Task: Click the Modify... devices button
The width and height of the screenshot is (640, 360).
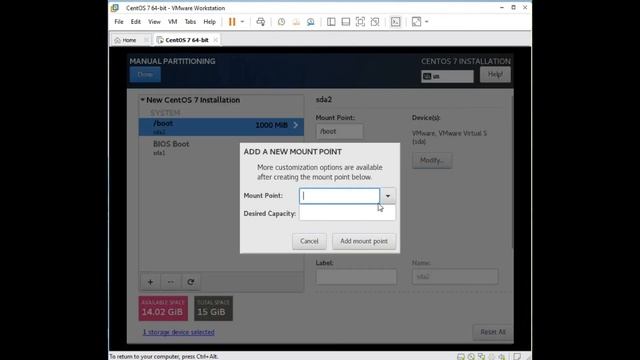Action: click(432, 160)
